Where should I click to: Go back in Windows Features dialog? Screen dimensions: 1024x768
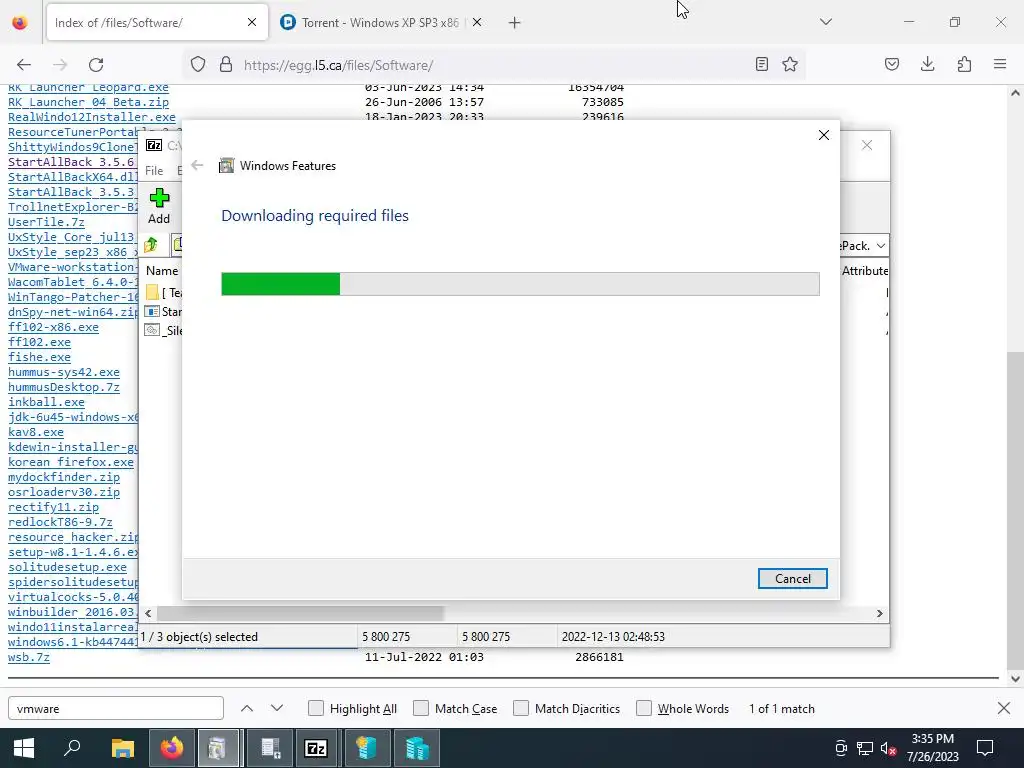197,165
